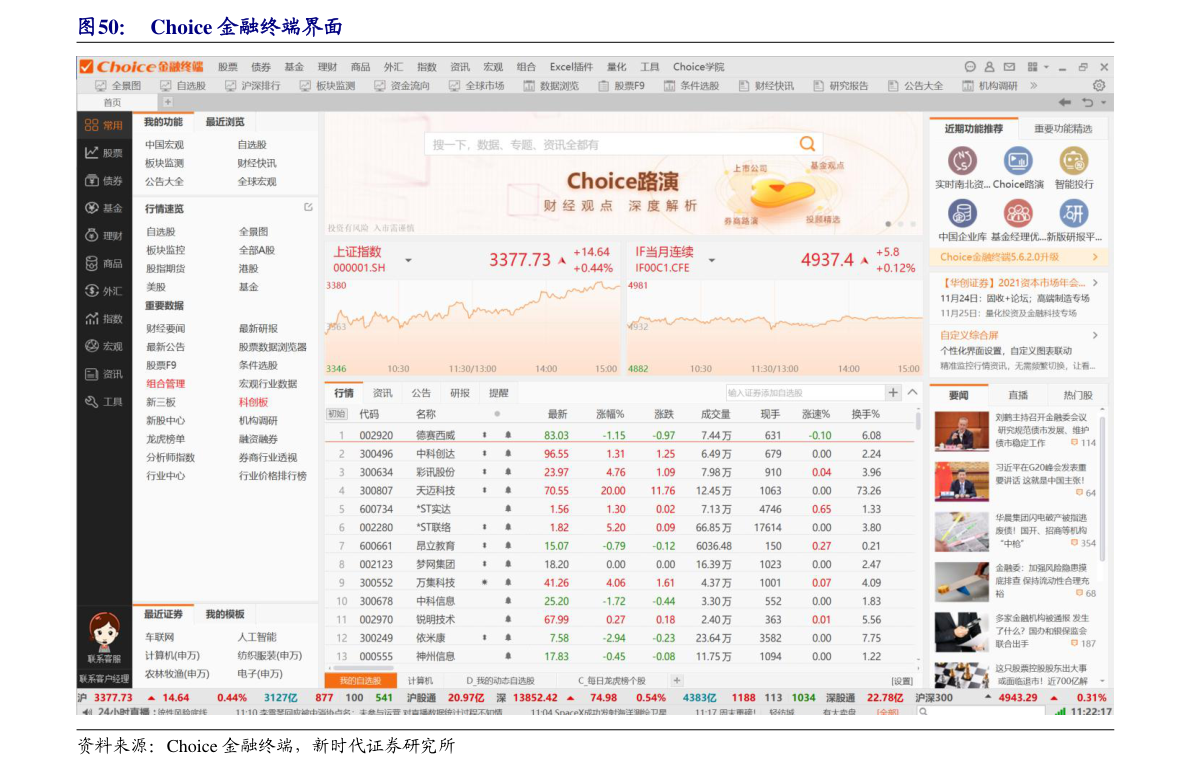The width and height of the screenshot is (1191, 775).
Task: Open 上证指数 index dropdown arrow
Action: 409,261
